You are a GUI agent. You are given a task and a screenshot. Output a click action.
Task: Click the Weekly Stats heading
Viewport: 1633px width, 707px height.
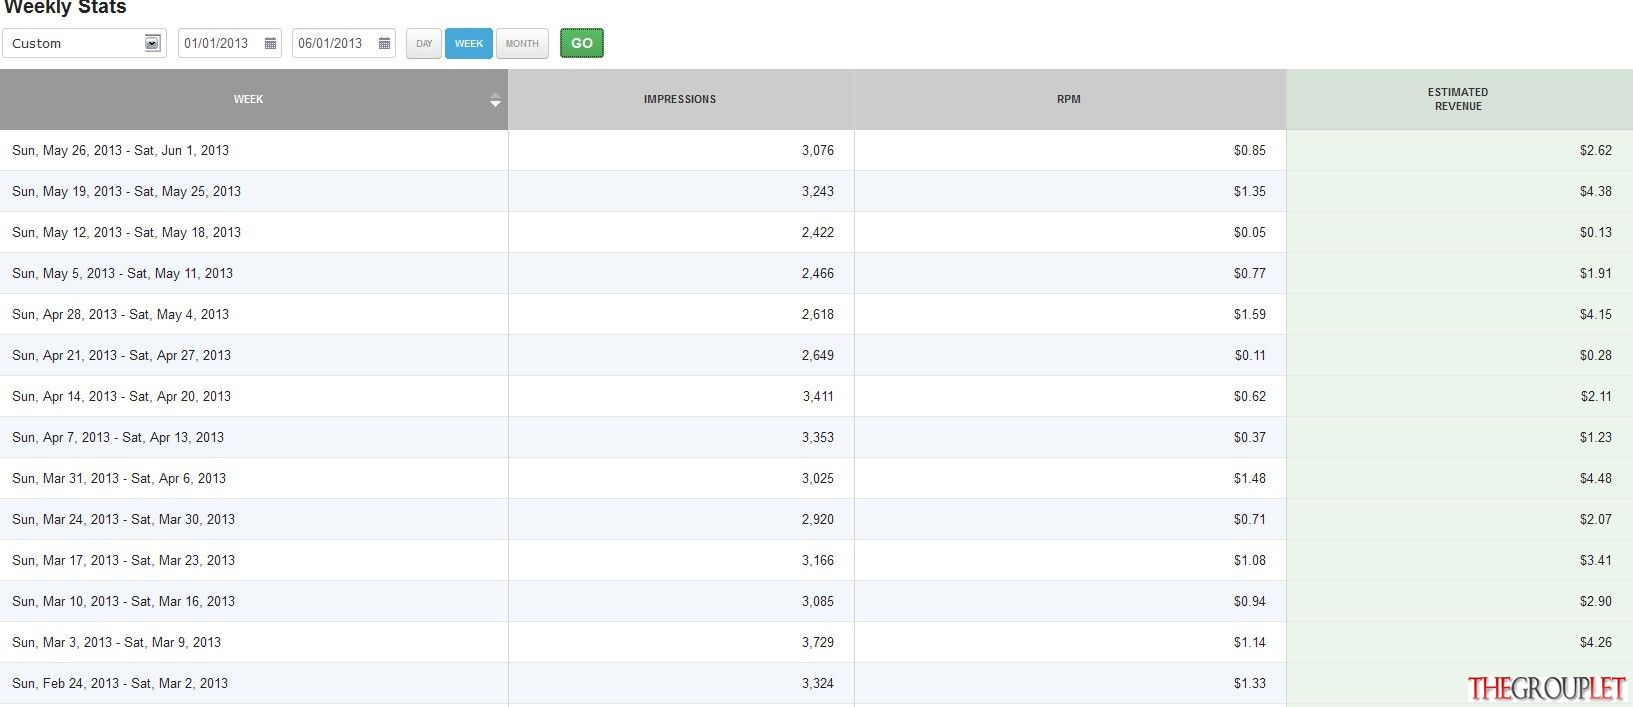click(66, 7)
